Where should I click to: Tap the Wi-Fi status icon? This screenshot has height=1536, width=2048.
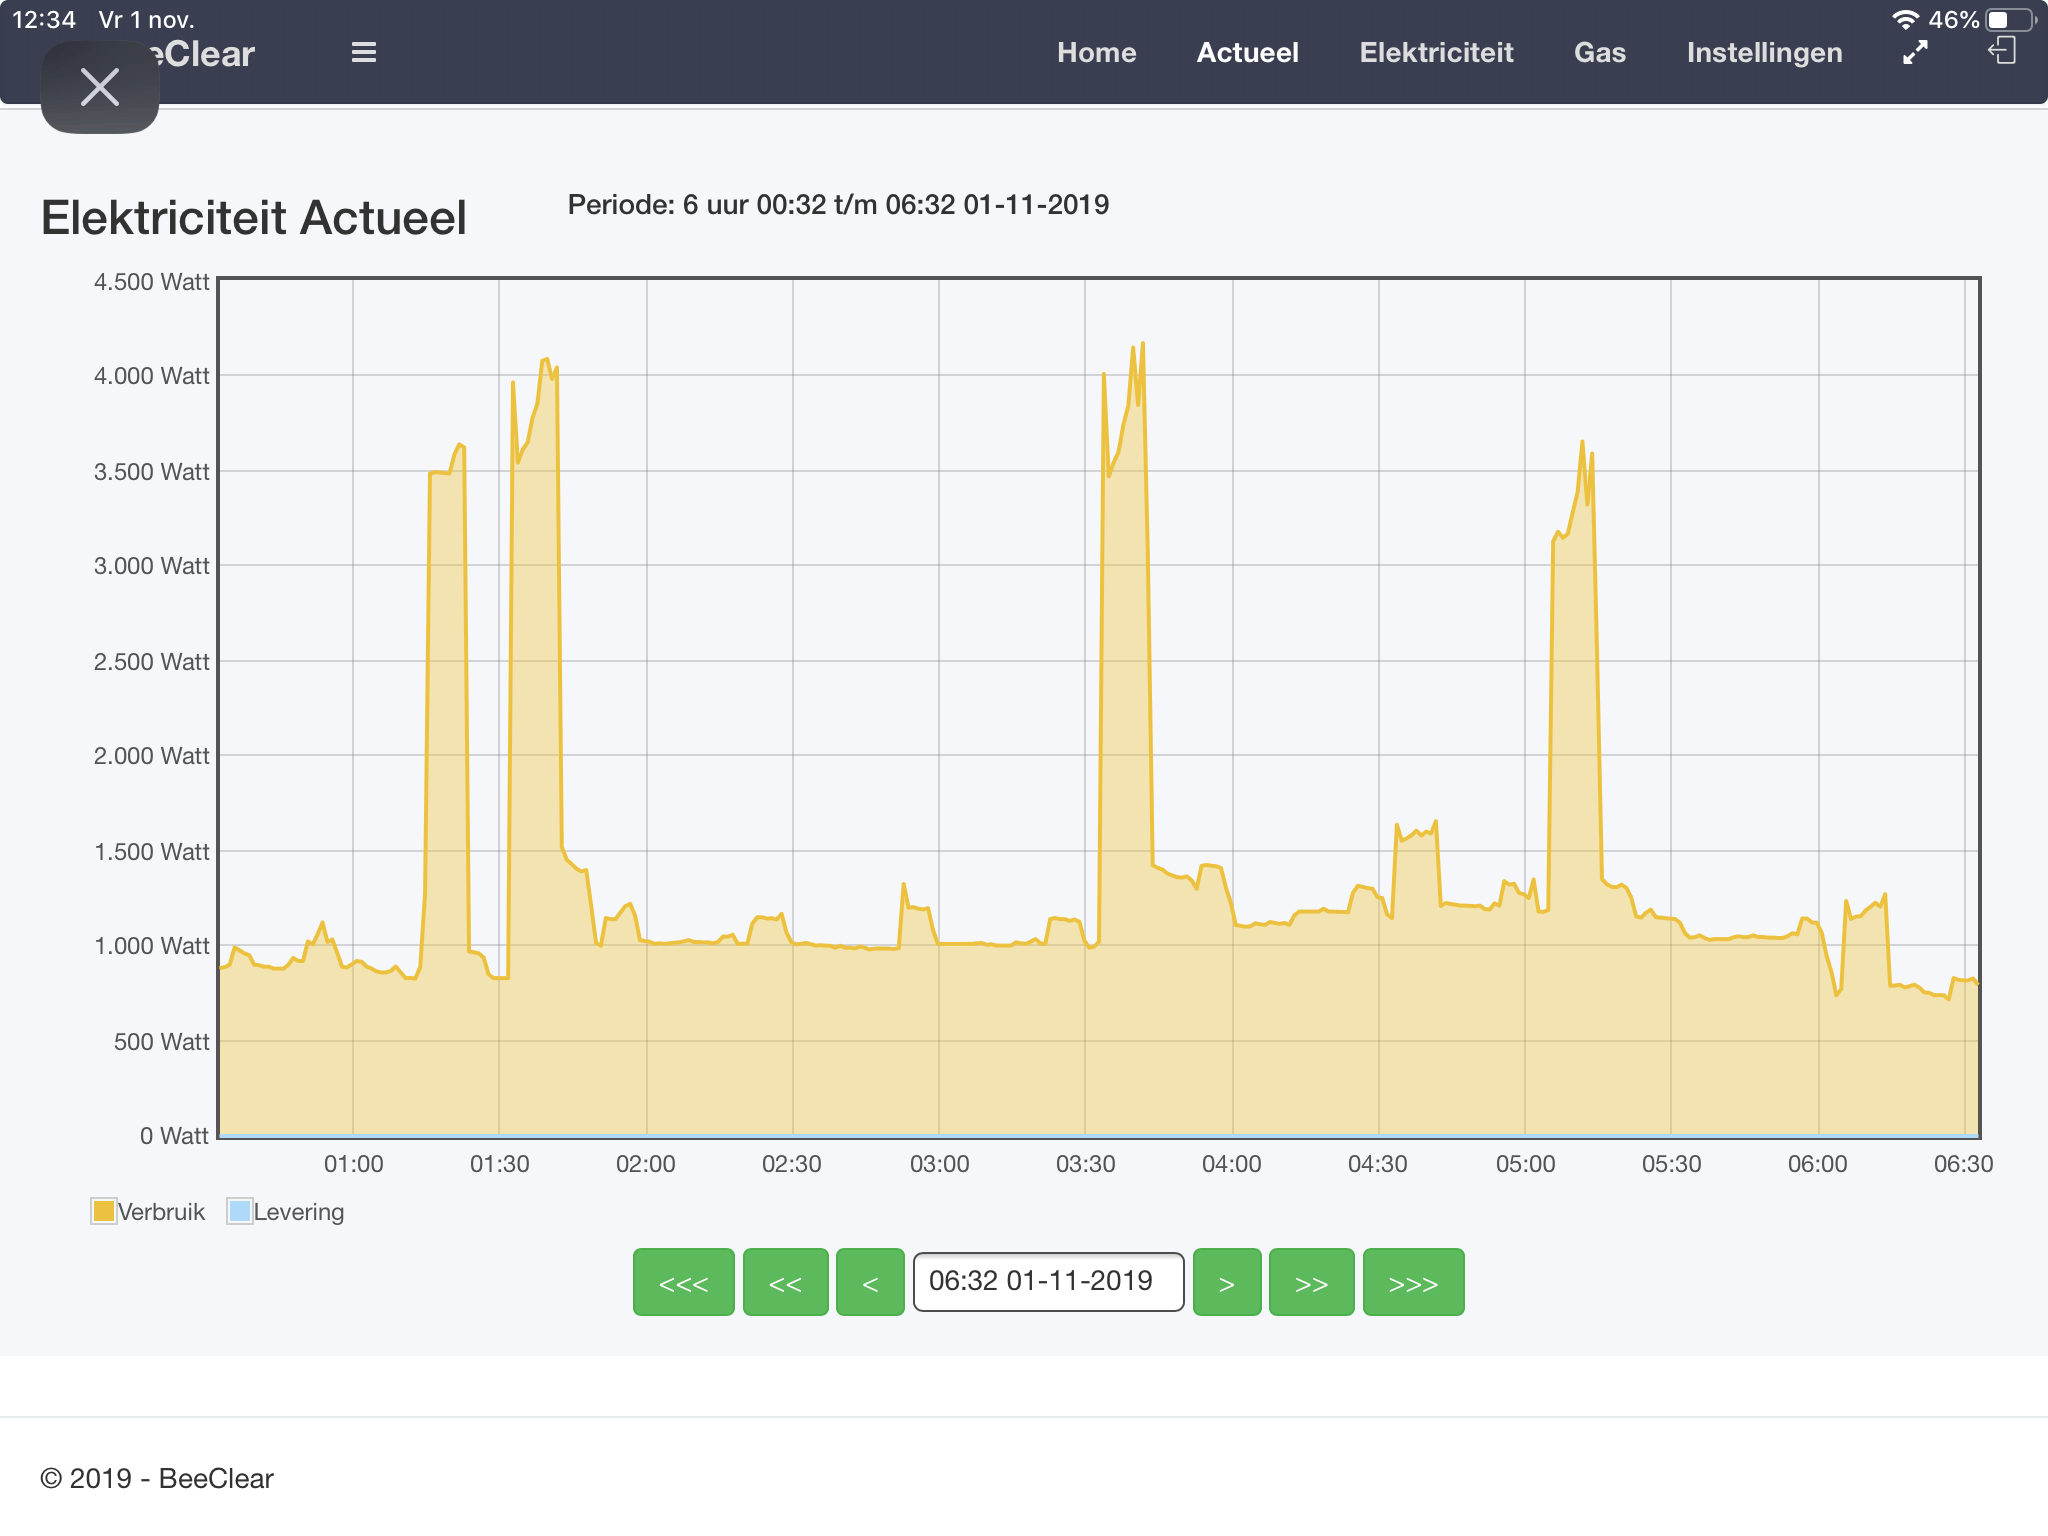point(1905,20)
